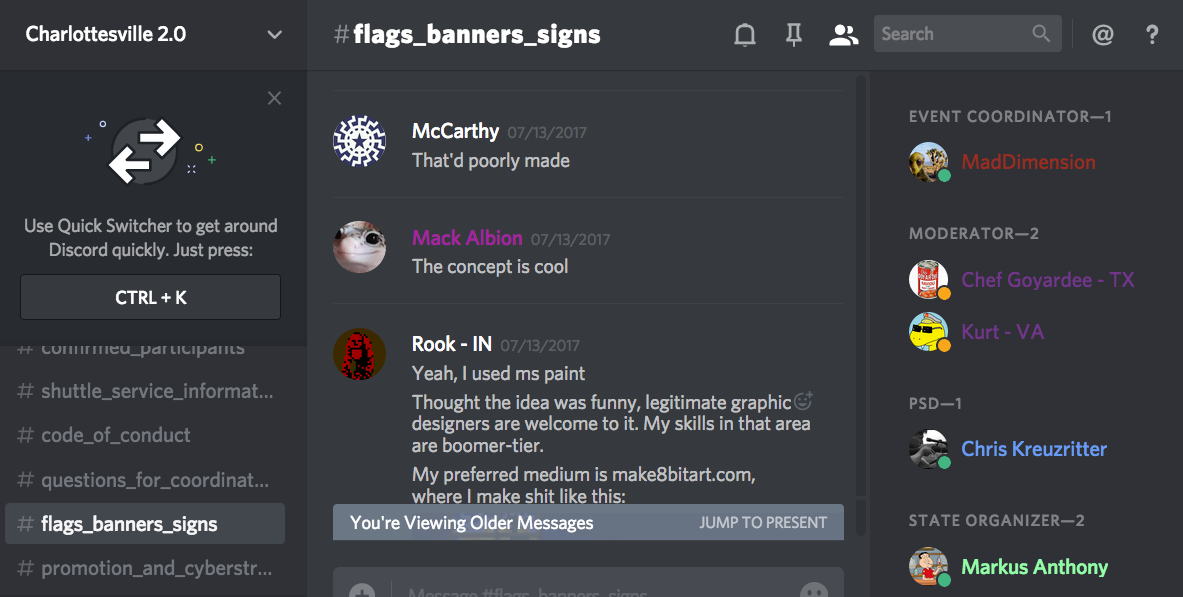Open help question mark icon
1183x597 pixels.
[1151, 35]
